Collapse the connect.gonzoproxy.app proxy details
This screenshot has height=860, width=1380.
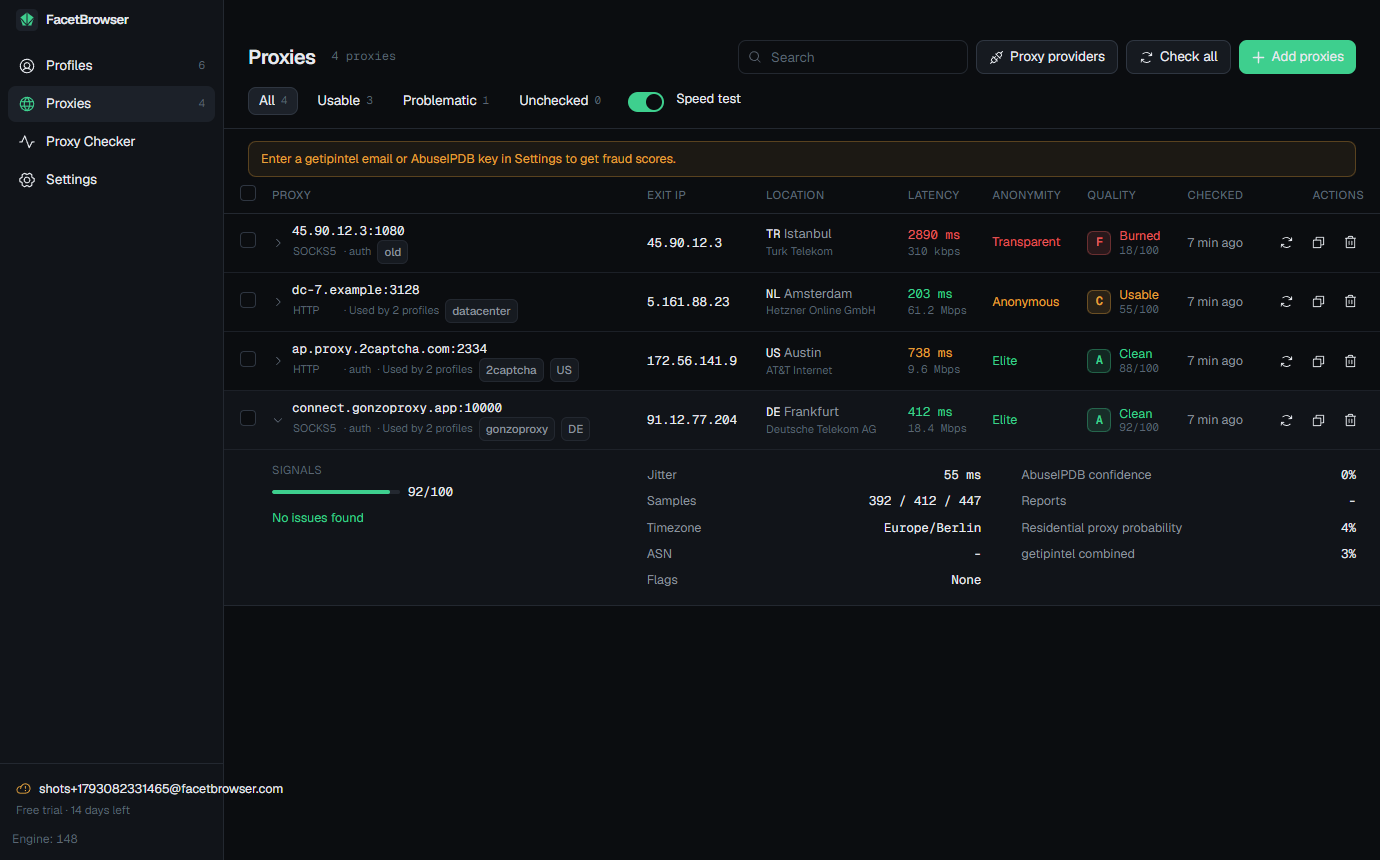click(278, 420)
